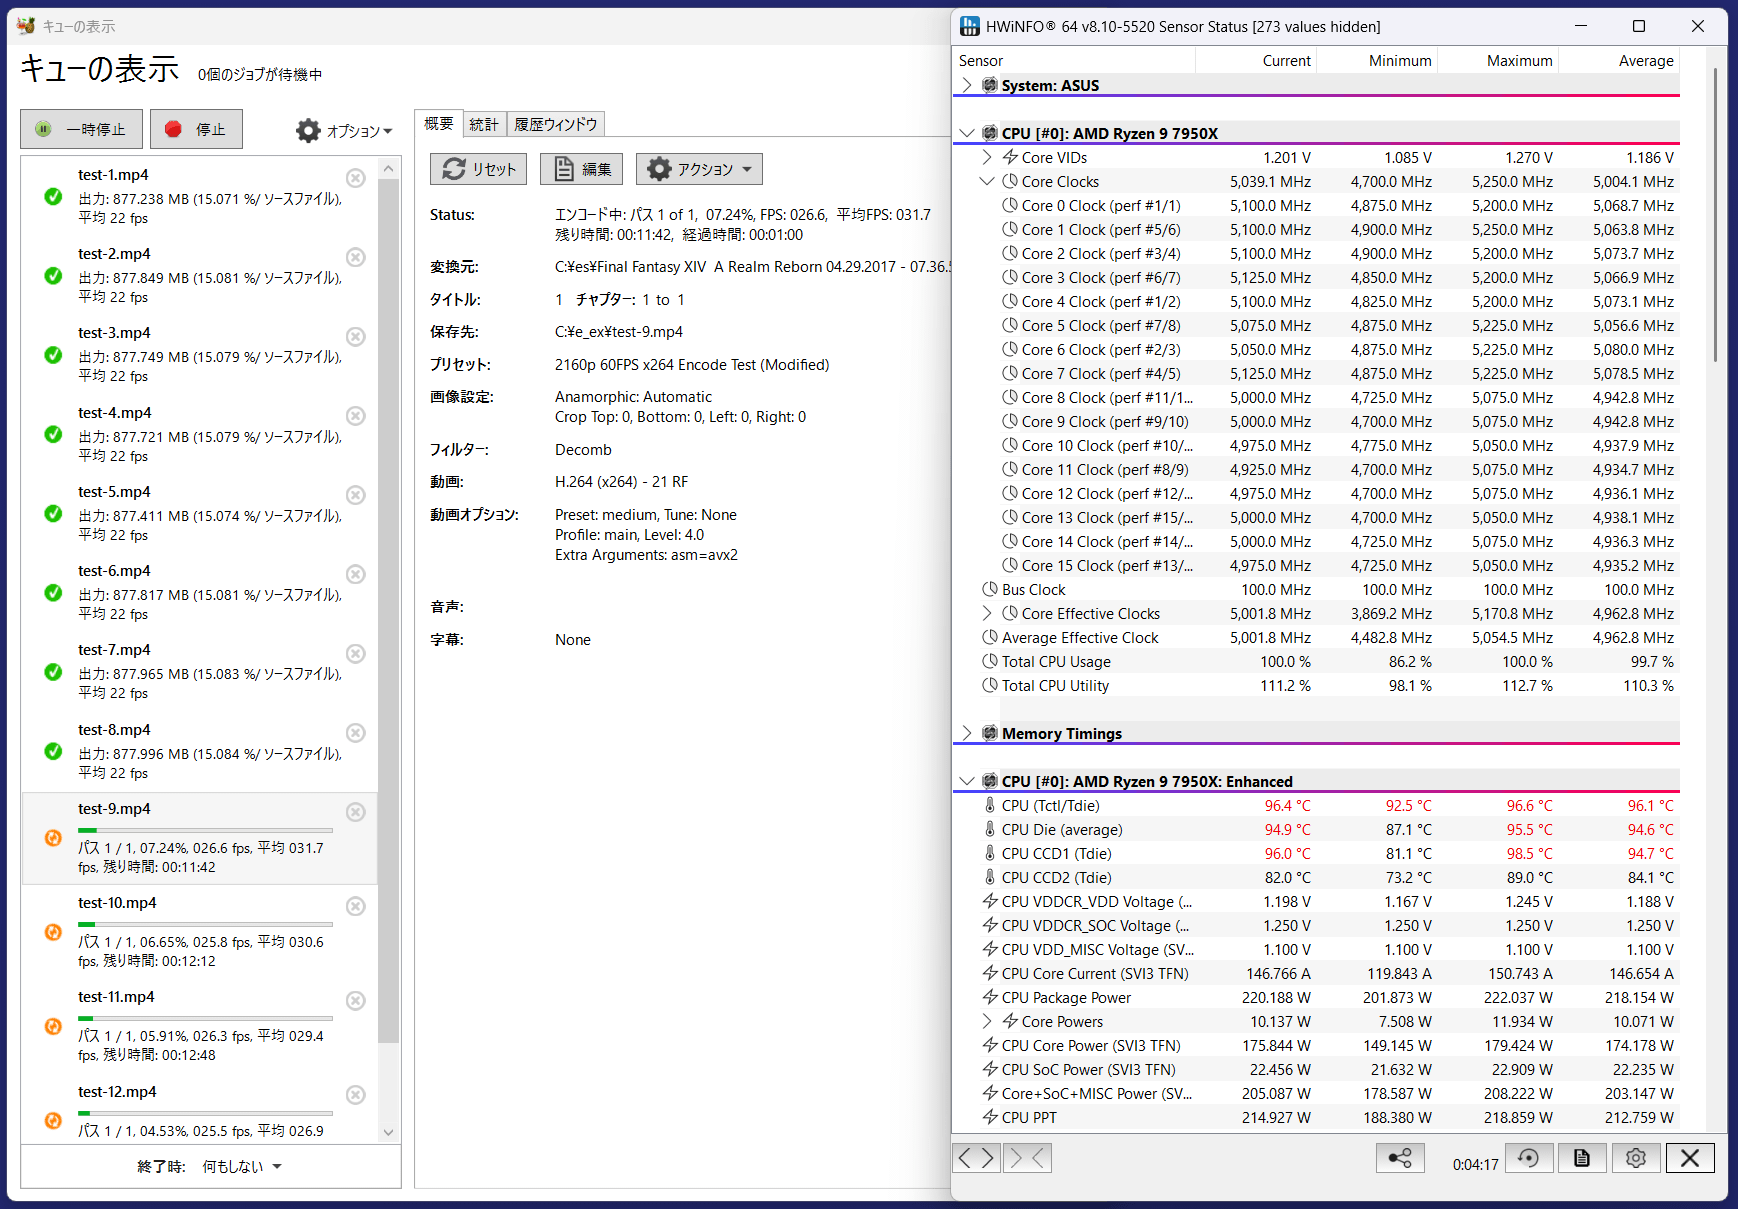Viewport: 1738px width, 1209px height.
Task: Remove test-3.mp4 job via X icon
Action: pyautogui.click(x=355, y=336)
